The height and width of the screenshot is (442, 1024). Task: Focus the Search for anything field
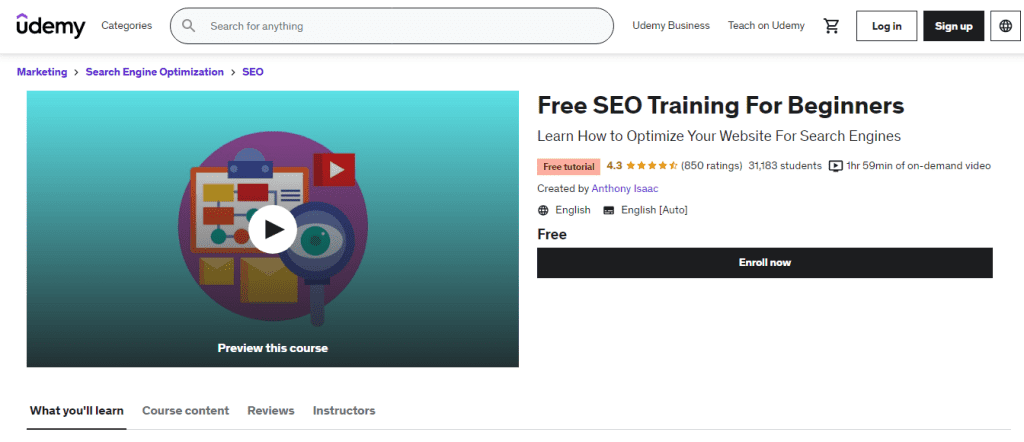[392, 26]
